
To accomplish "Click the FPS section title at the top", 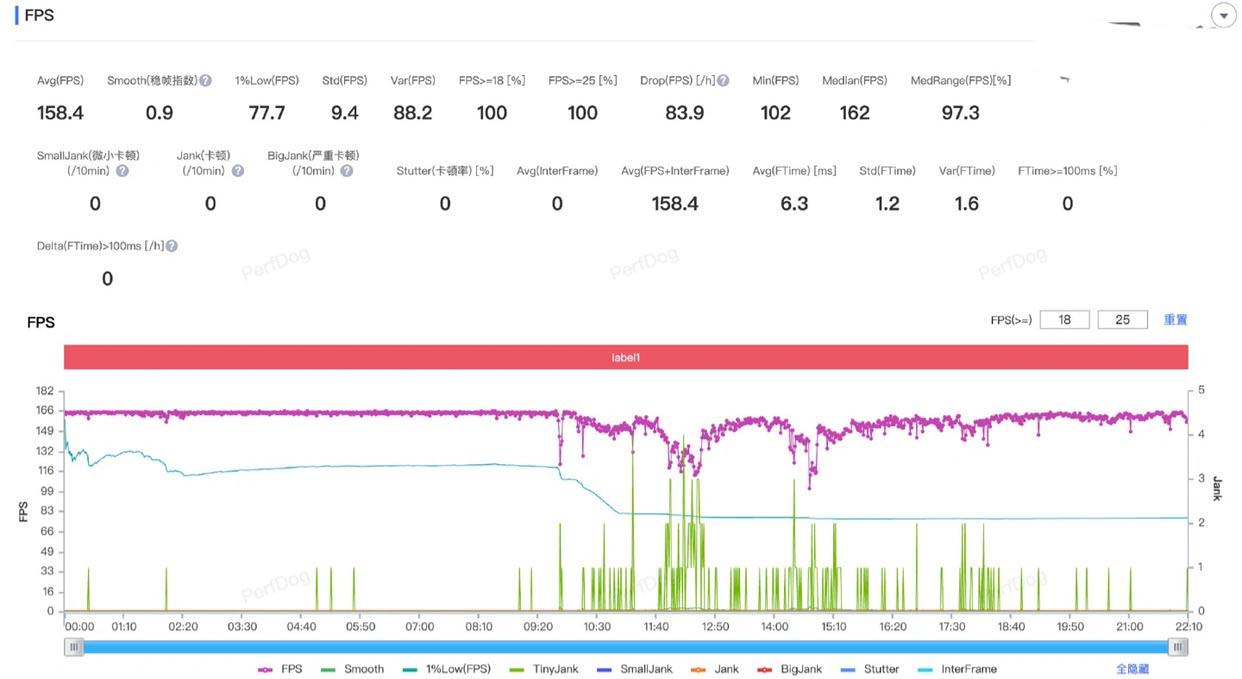I will point(39,16).
